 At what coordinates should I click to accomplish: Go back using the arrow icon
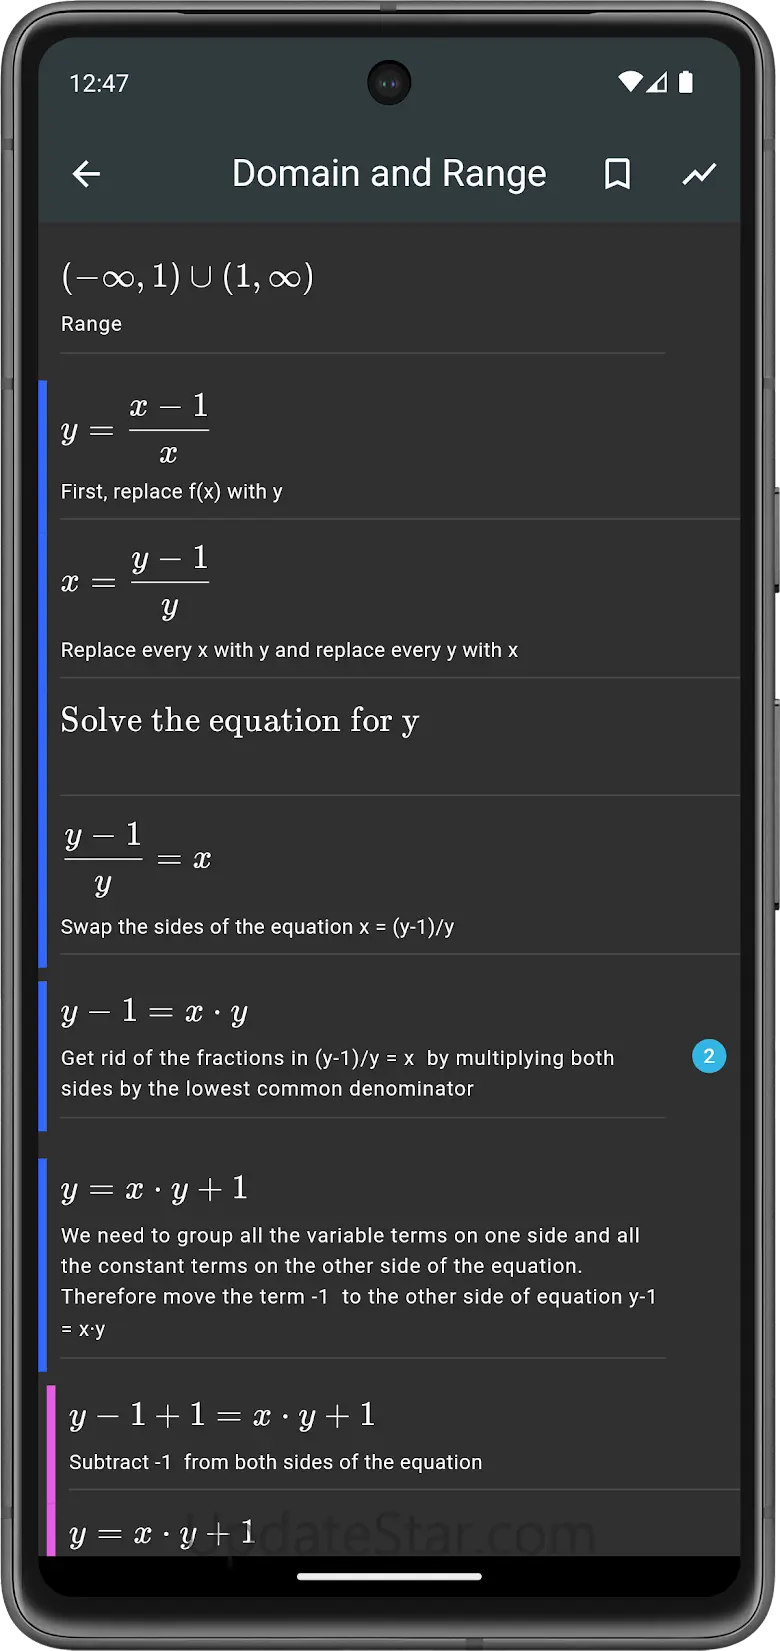[87, 174]
